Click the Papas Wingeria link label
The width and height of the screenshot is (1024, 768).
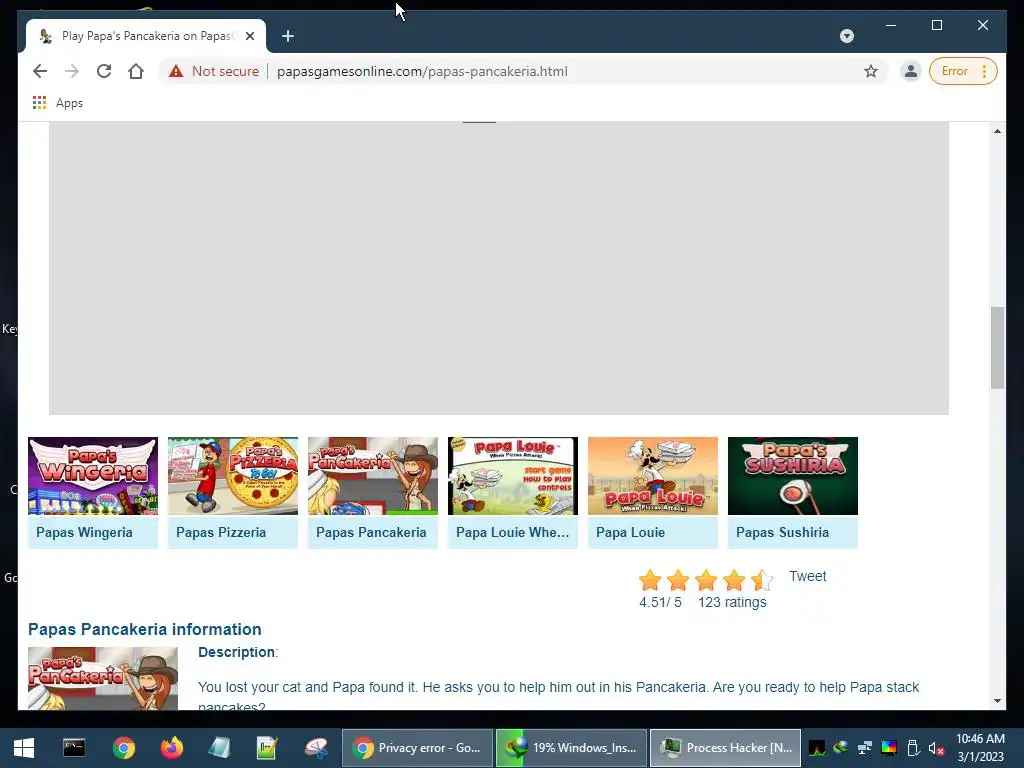pos(84,532)
